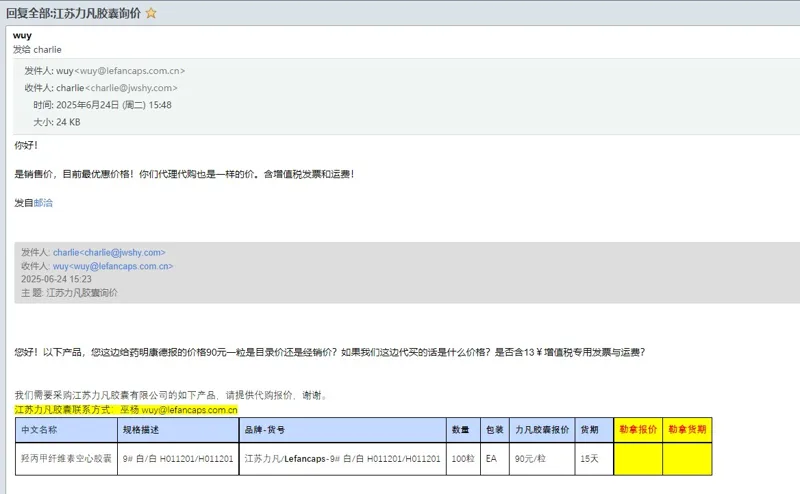Click the email subject title 回复全部:江苏力凡胶囊询价
Viewport: 800px width, 494px height.
pos(73,13)
